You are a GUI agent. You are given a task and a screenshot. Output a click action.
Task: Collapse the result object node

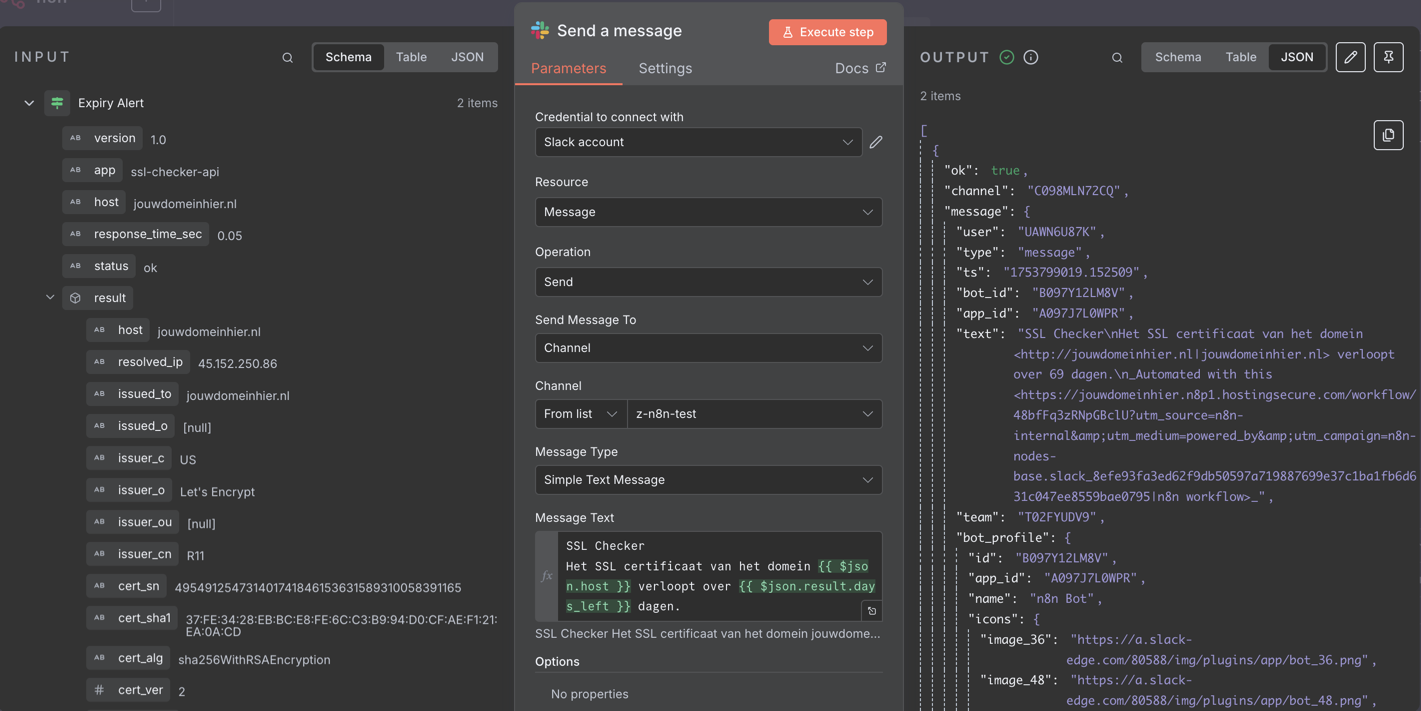click(x=50, y=298)
